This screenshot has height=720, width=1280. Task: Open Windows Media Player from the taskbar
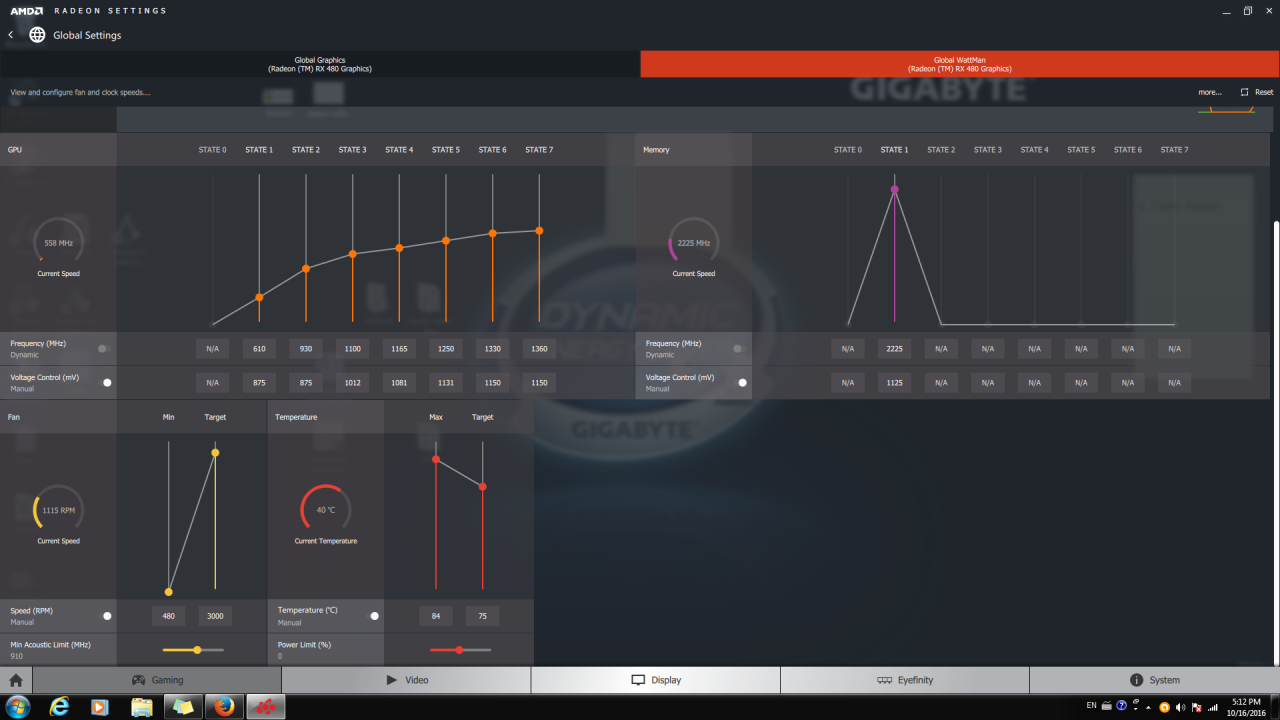[100, 707]
